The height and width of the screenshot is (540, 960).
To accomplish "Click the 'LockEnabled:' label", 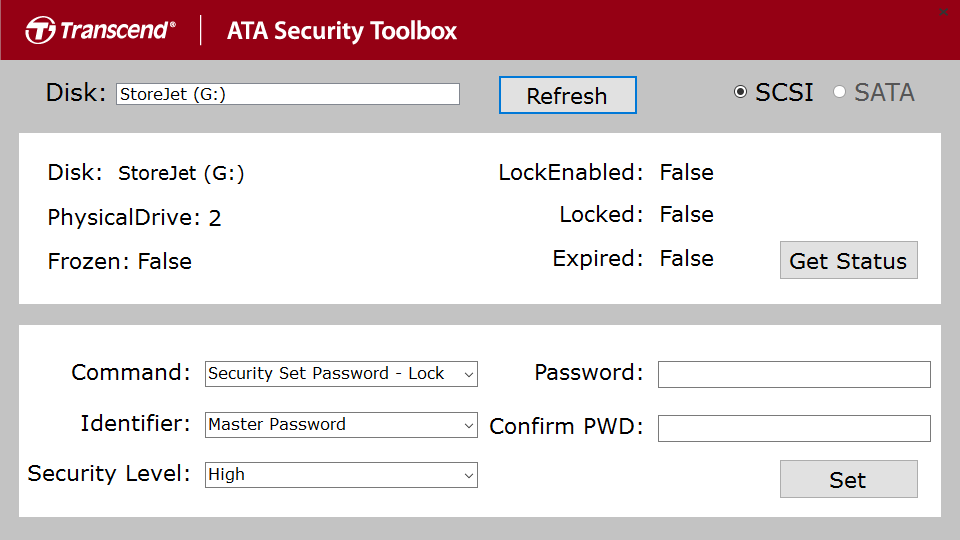I will (x=571, y=173).
